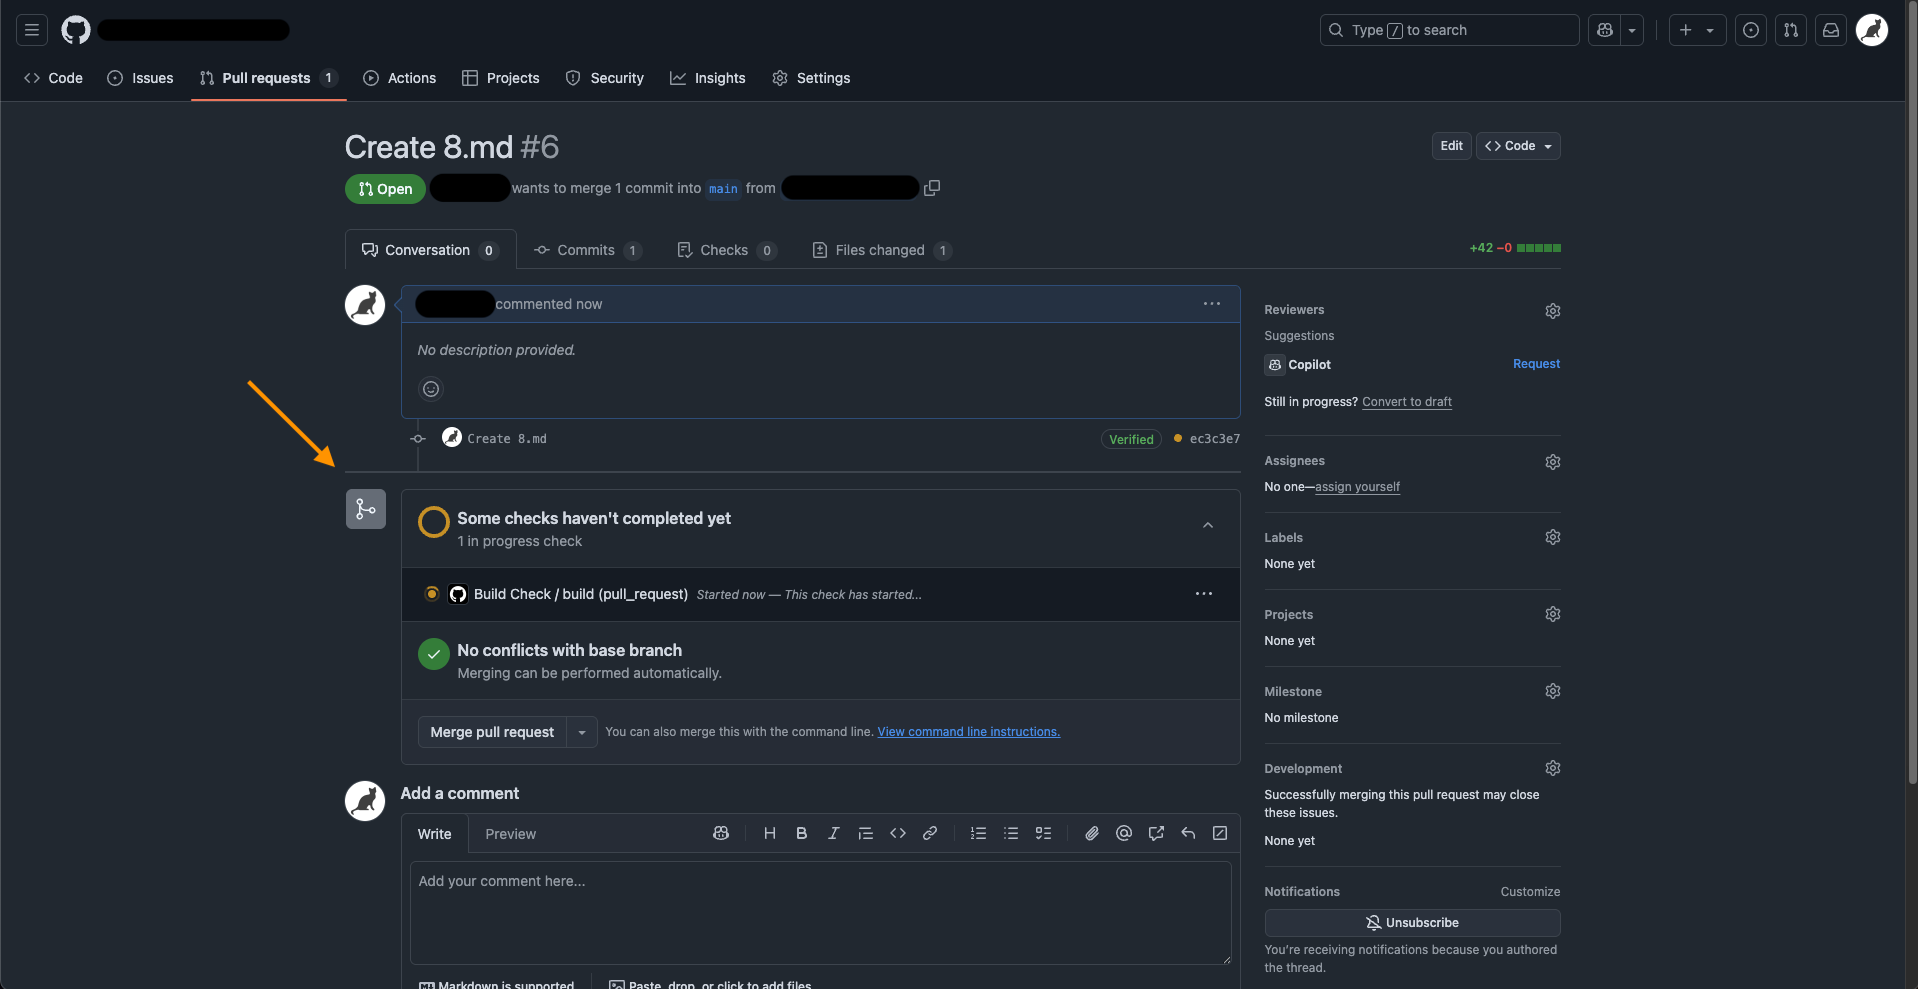
Task: Open View command line instructions link
Action: click(x=968, y=732)
